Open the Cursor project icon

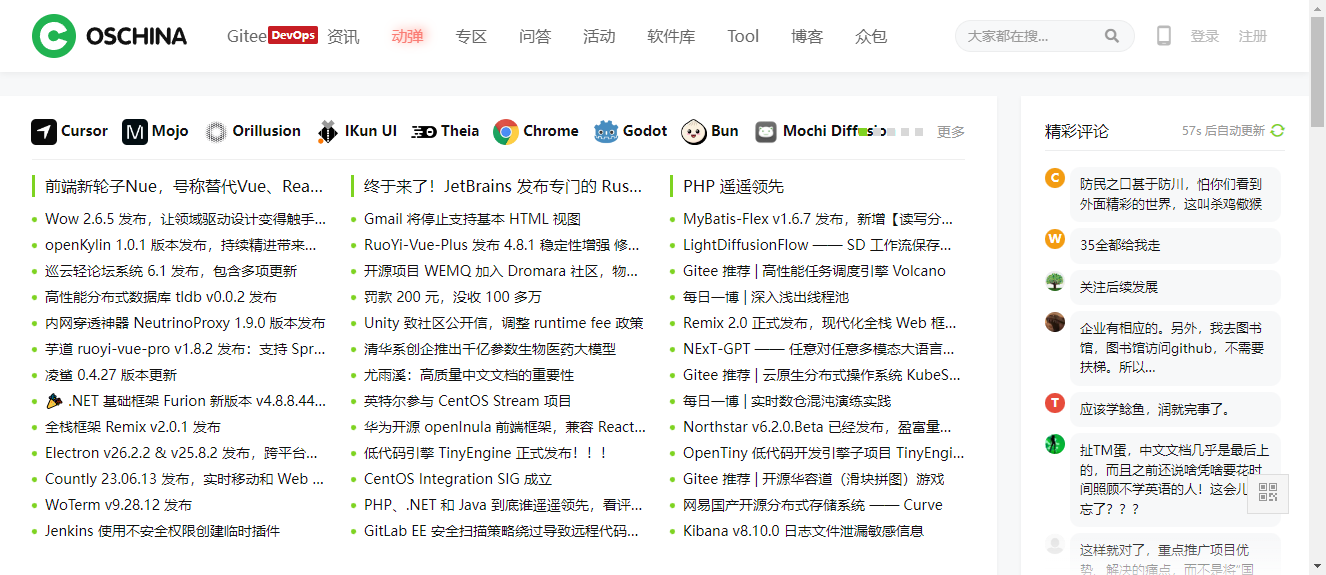(x=44, y=131)
